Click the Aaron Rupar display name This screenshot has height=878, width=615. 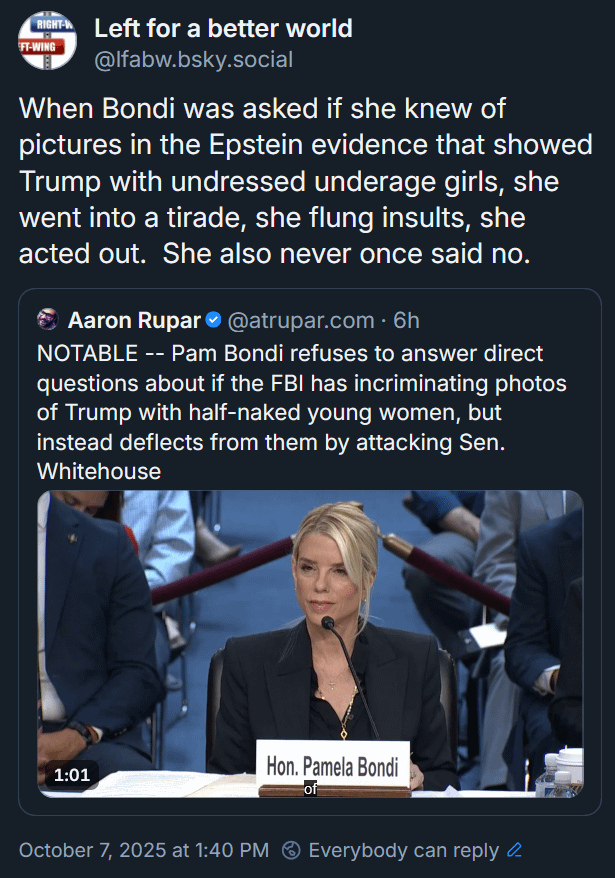(x=134, y=321)
